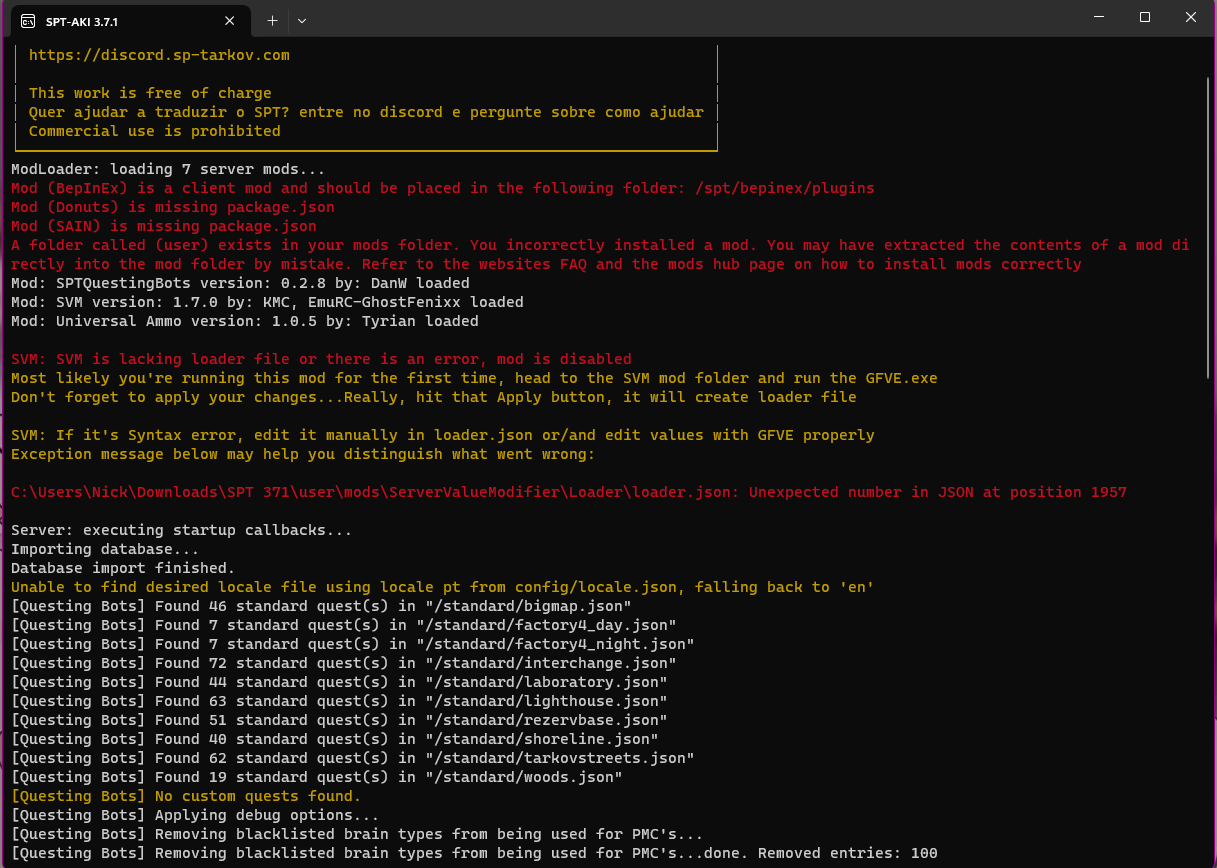1217x868 pixels.
Task: Select the SPT-AKI 3.7.1 tab
Action: click(x=129, y=20)
